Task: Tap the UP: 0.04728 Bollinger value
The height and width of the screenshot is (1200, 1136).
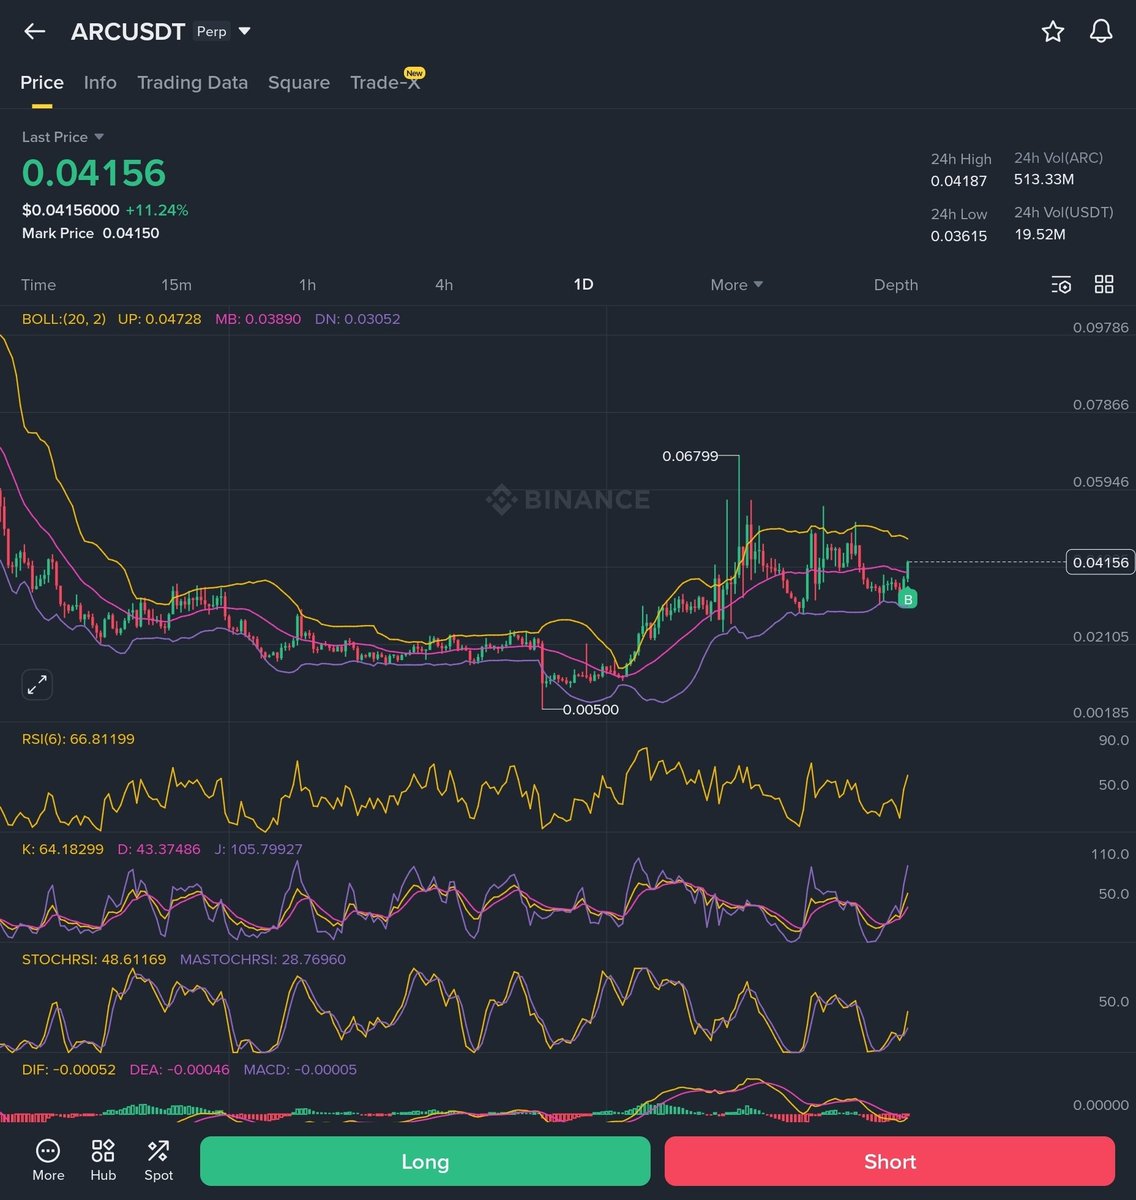Action: pos(159,319)
